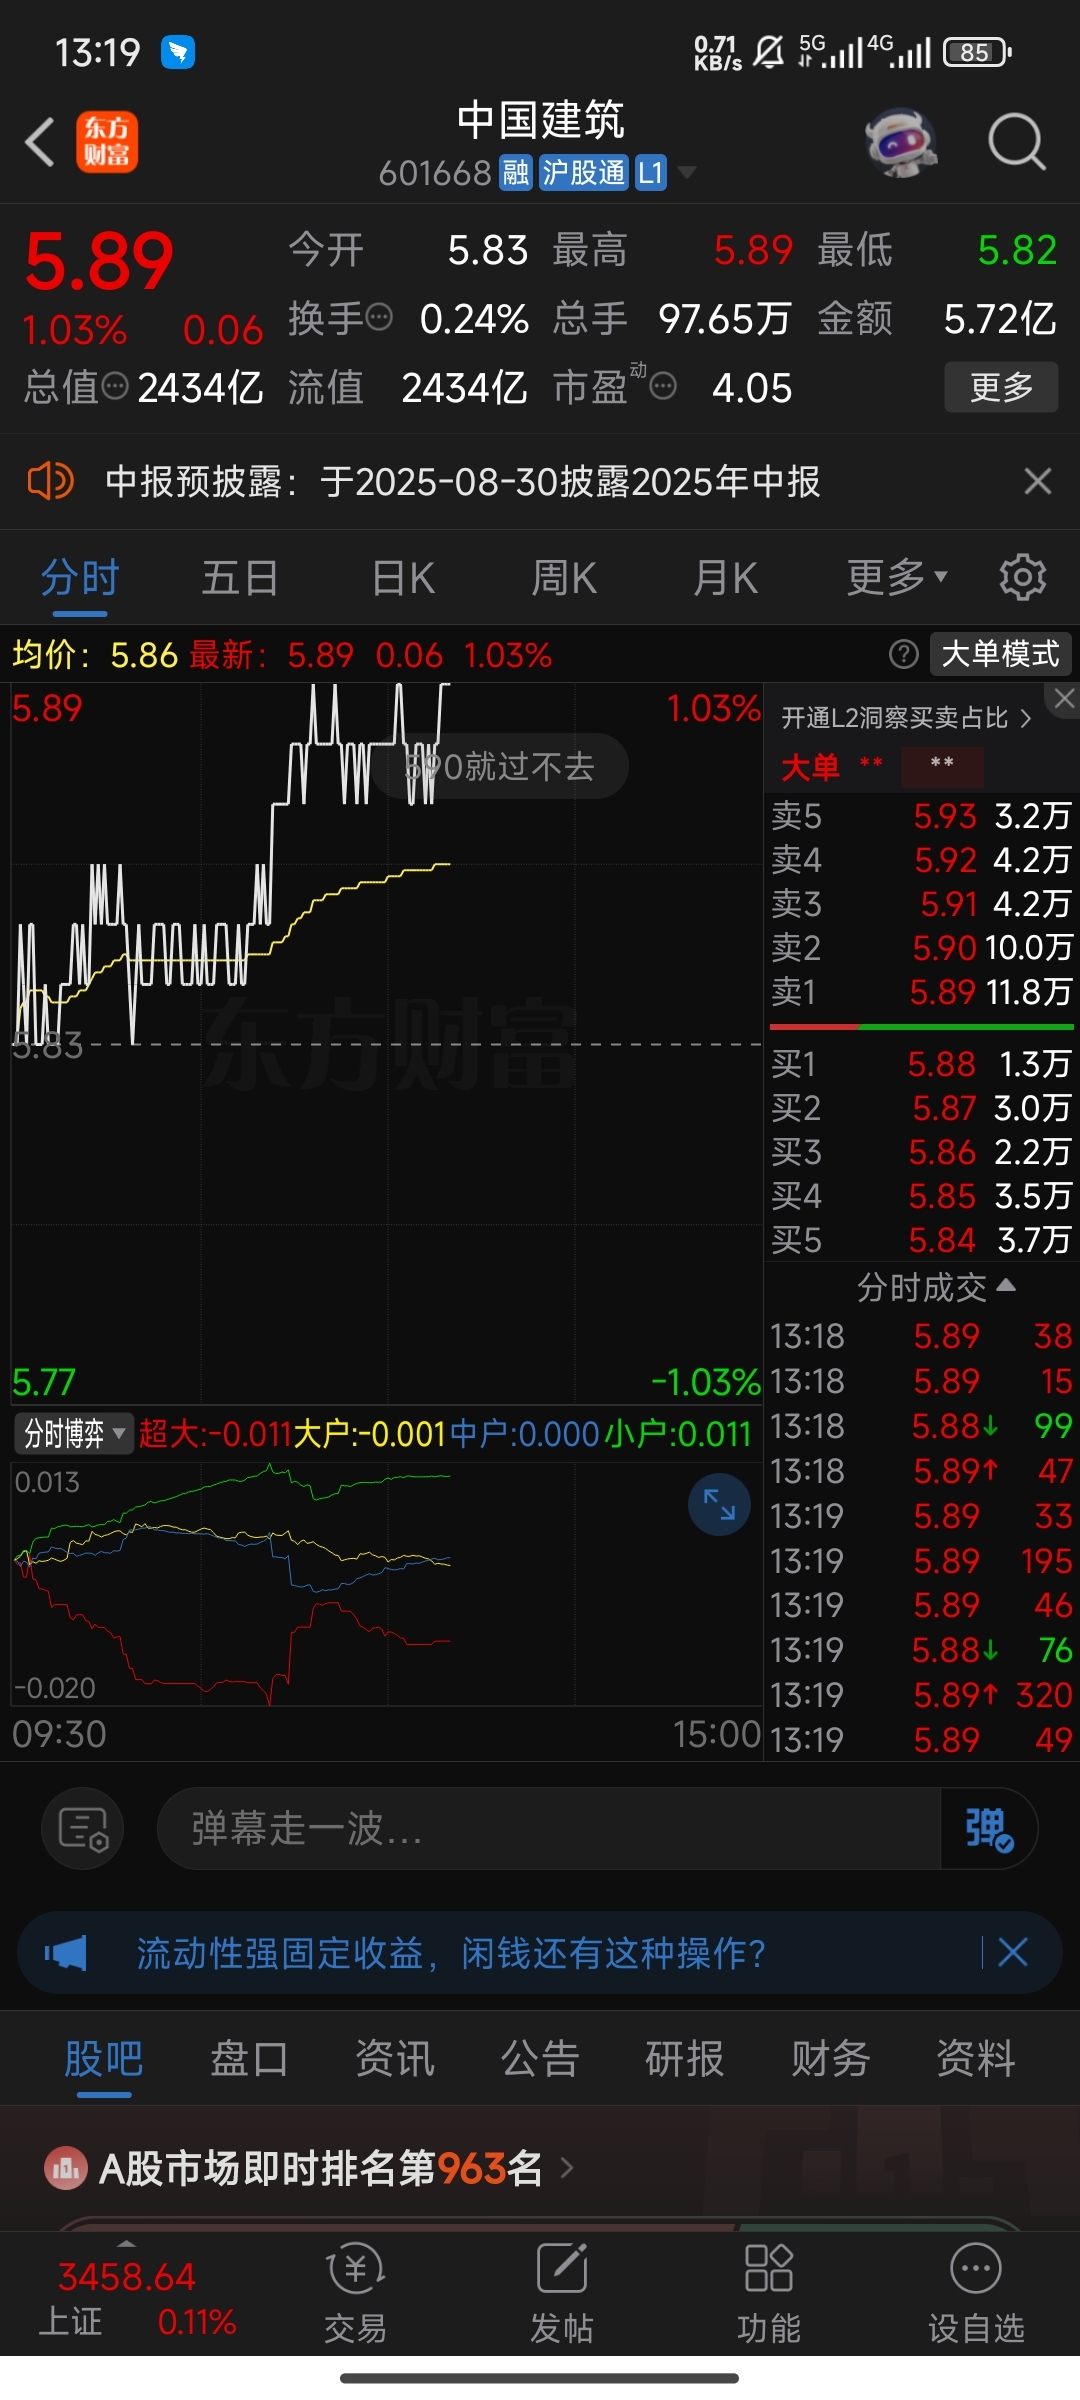Tap 13:19 trade with volume 195

coord(921,1561)
